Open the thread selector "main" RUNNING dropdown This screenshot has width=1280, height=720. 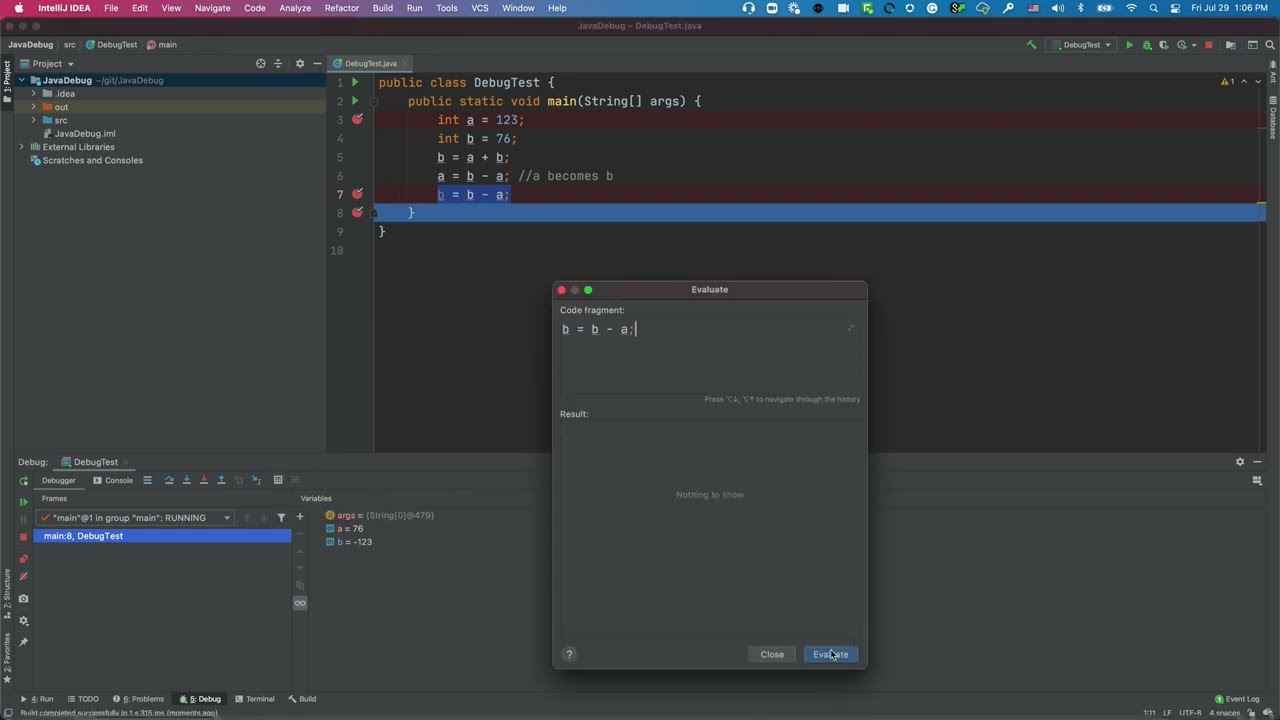(x=136, y=518)
